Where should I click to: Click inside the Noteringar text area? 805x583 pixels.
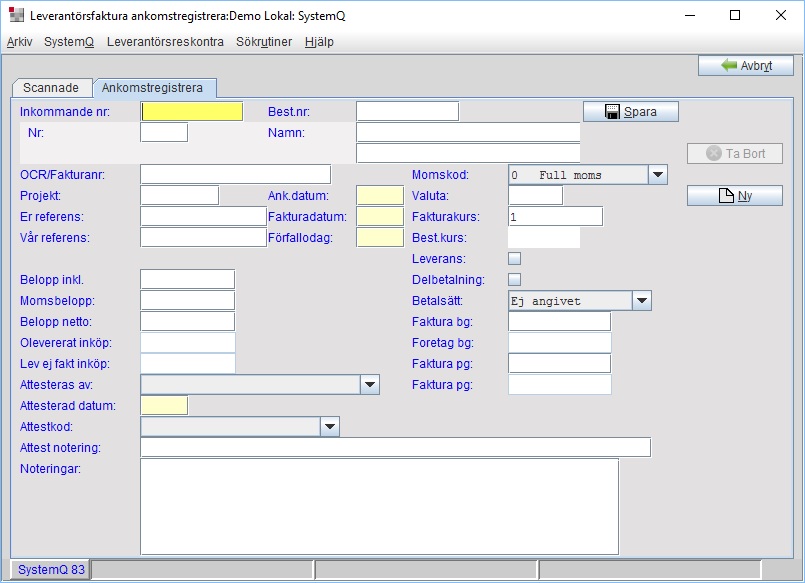click(379, 505)
